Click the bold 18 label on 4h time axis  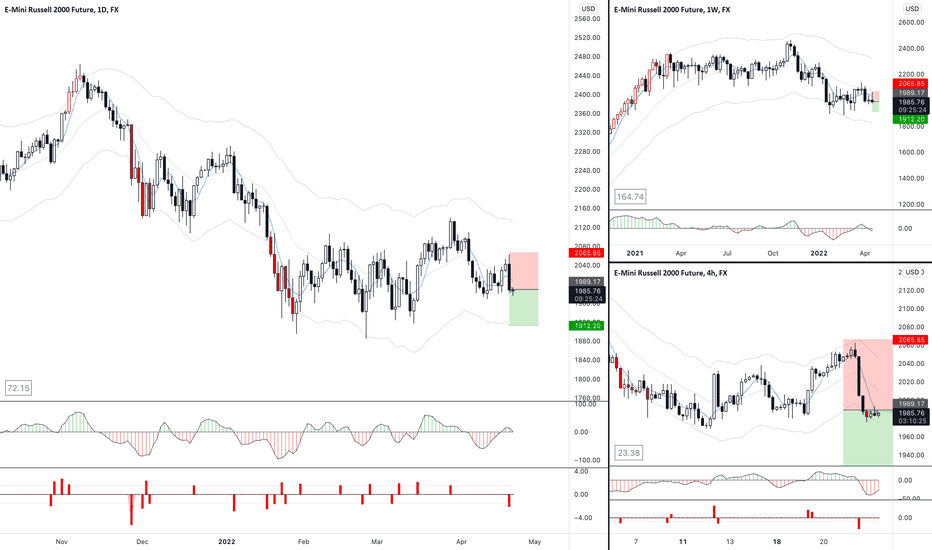tap(777, 542)
